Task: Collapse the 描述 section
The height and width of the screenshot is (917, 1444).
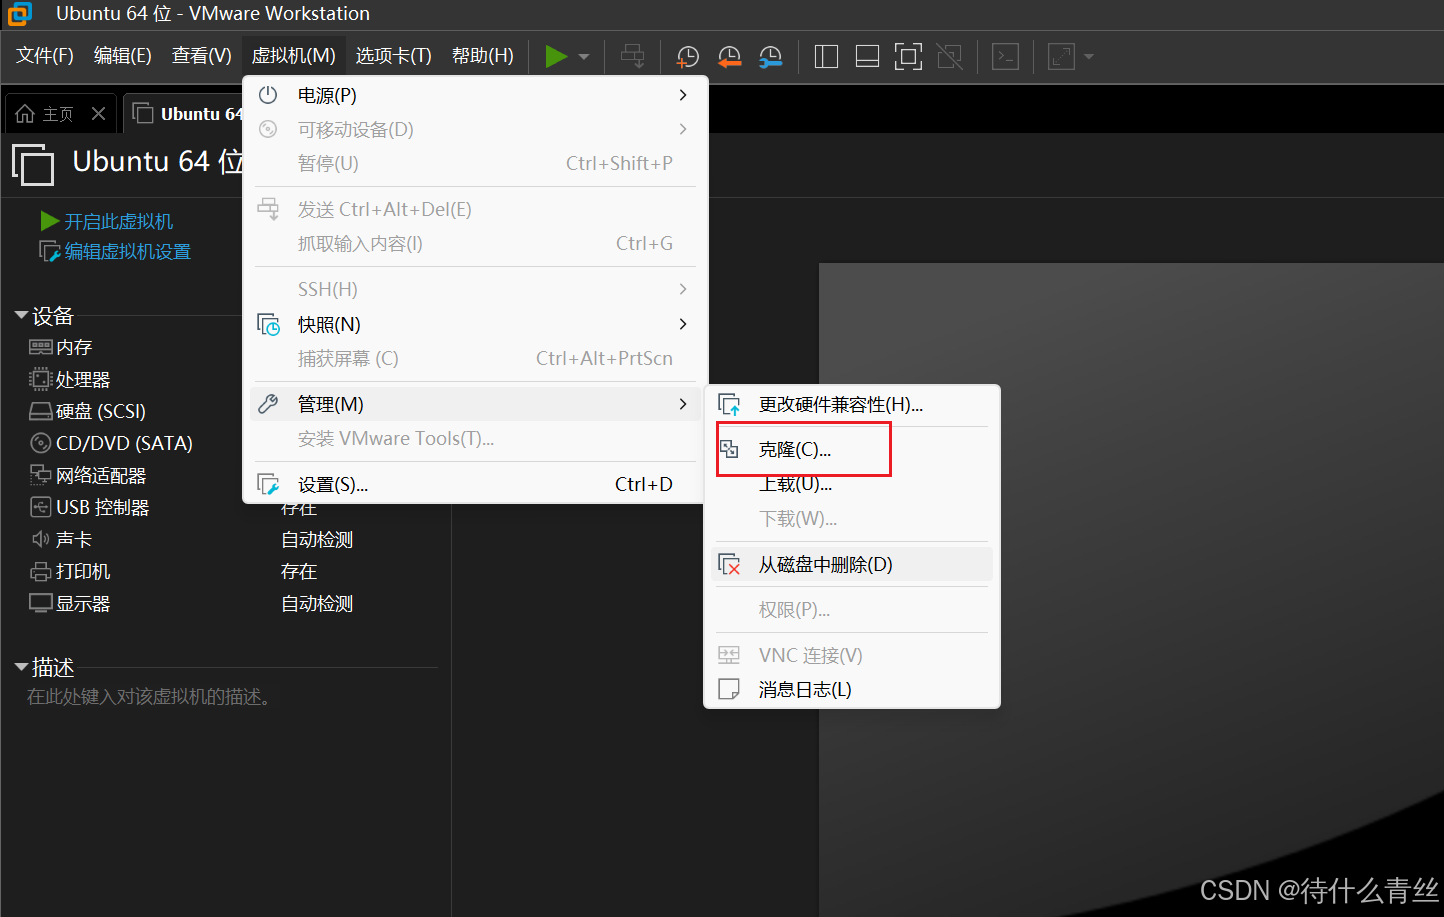Action: [x=21, y=667]
